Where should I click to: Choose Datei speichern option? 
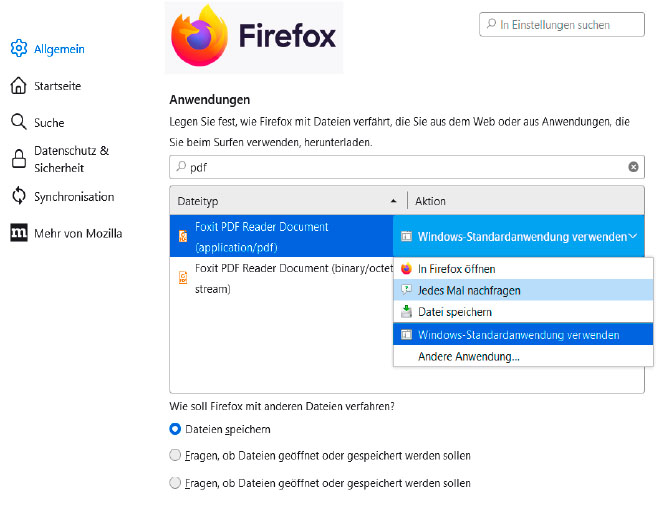[523, 312]
